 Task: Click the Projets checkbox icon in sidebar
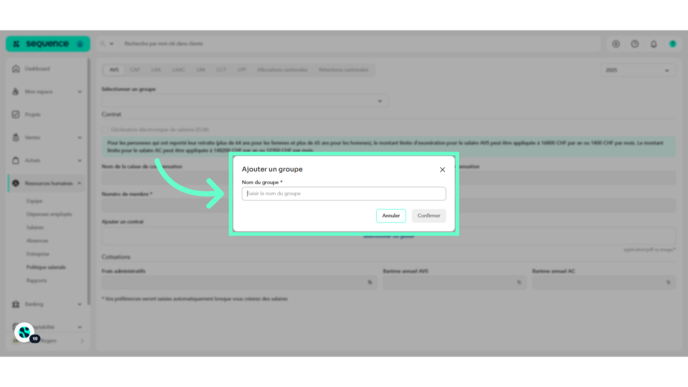pos(16,115)
